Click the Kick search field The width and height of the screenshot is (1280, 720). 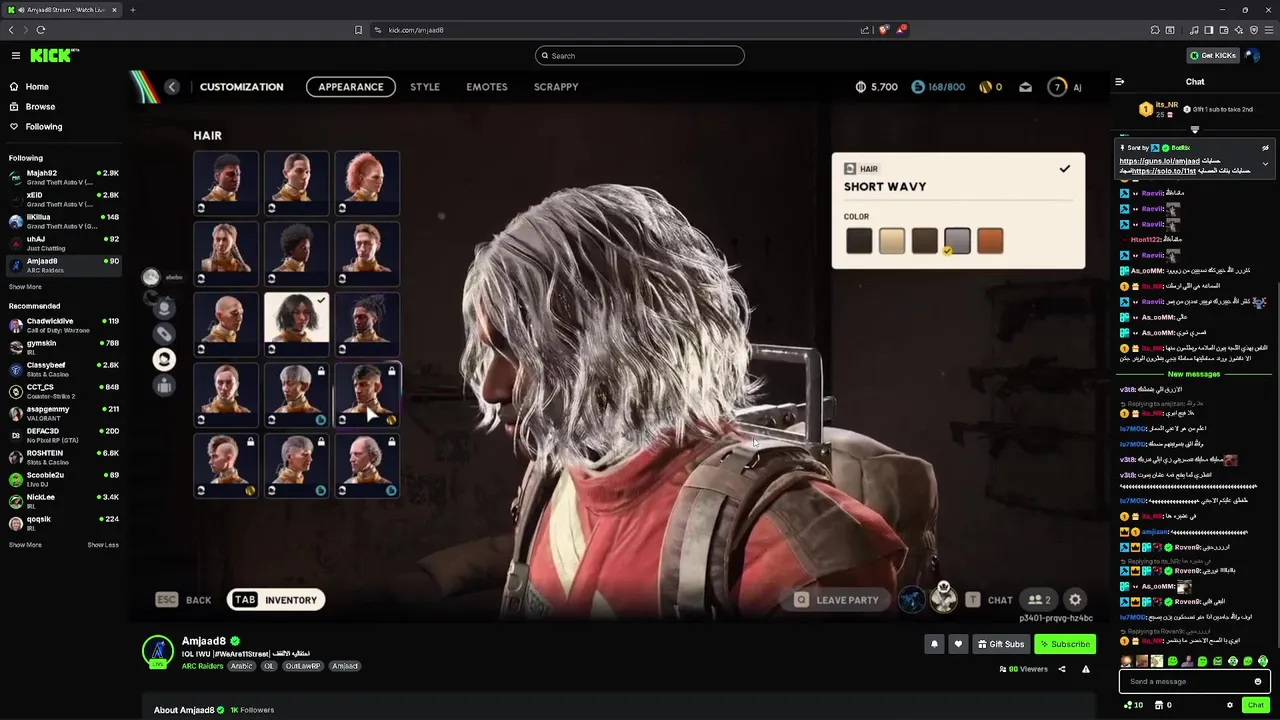pyautogui.click(x=640, y=56)
